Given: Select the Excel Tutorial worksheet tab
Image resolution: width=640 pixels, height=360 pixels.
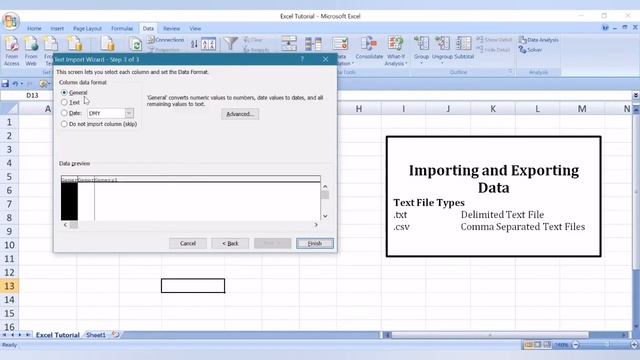Looking at the screenshot, I should 58,335.
